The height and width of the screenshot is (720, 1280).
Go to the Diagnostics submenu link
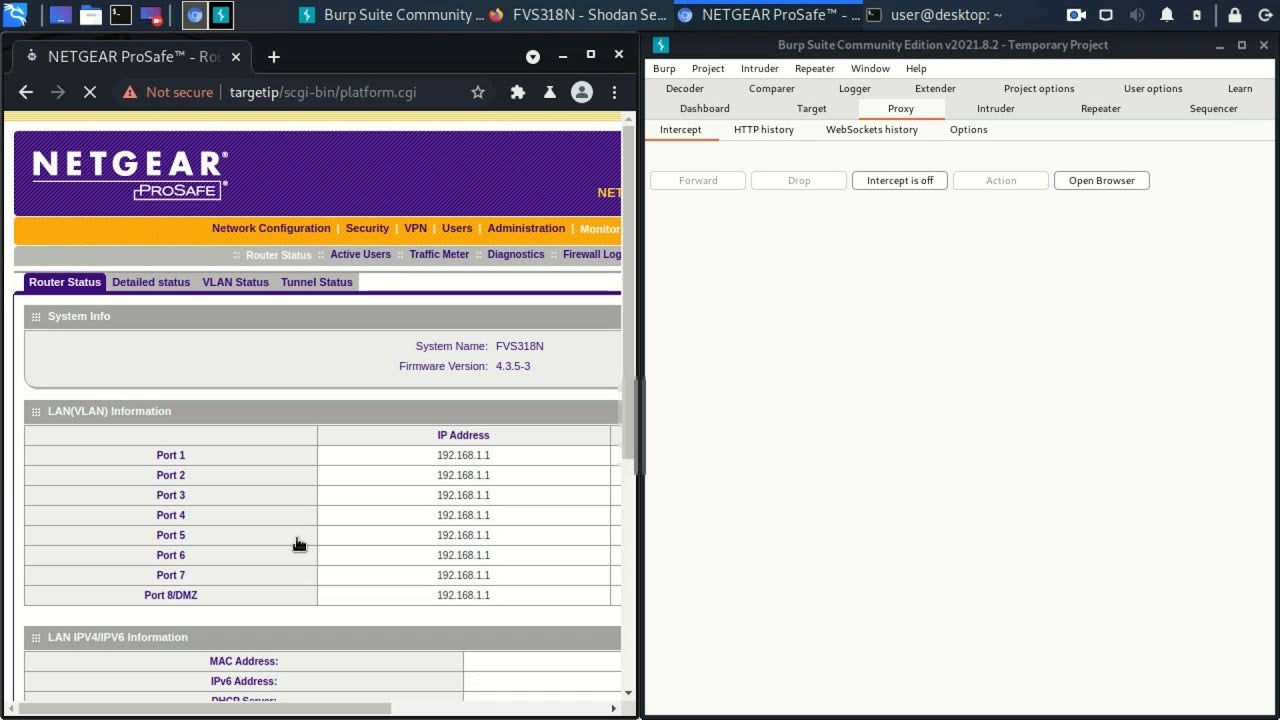(x=515, y=255)
